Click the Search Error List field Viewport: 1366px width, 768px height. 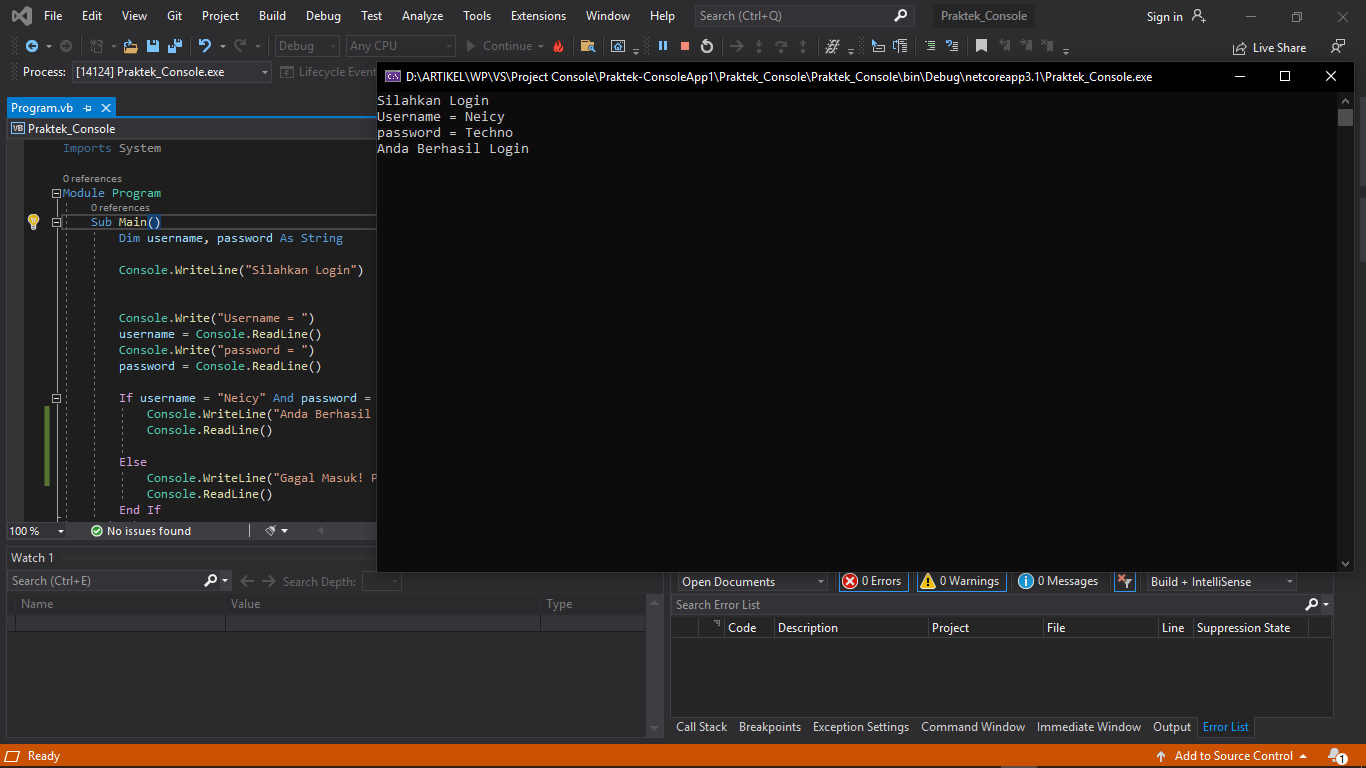(988, 605)
